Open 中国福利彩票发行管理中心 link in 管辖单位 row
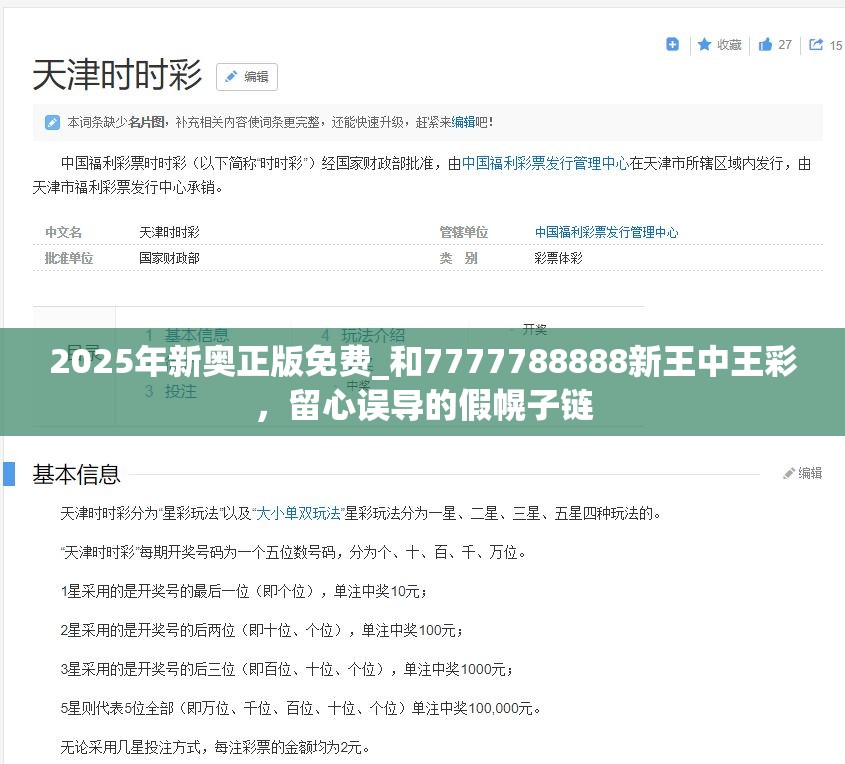The height and width of the screenshot is (764, 845). 606,232
